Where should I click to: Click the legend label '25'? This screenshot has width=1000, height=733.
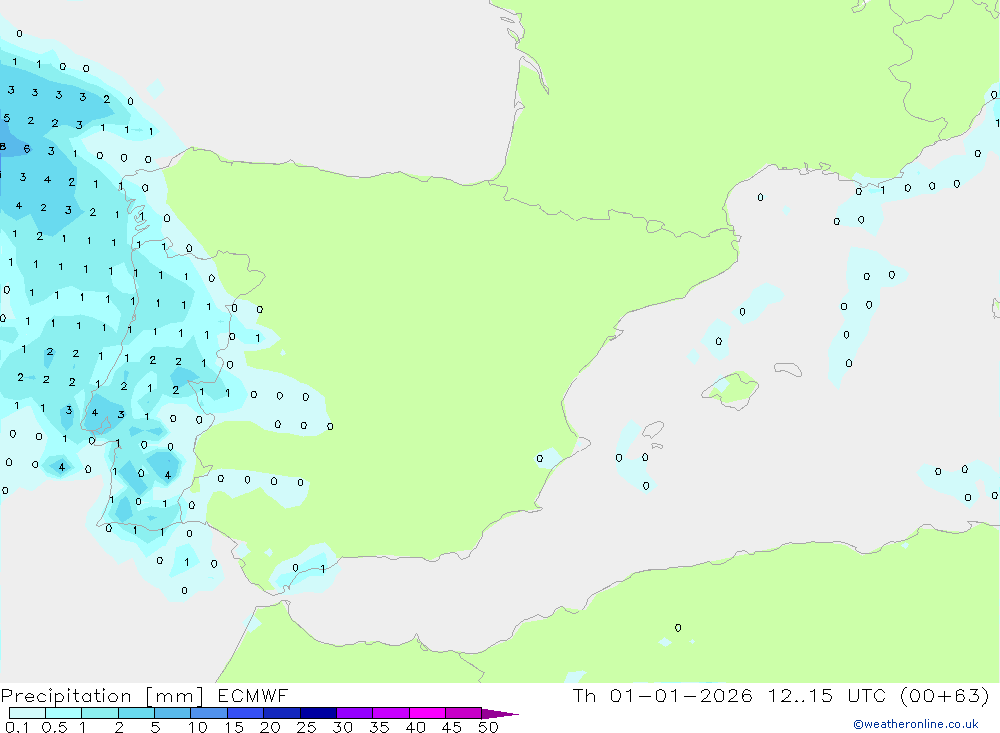click(x=307, y=727)
